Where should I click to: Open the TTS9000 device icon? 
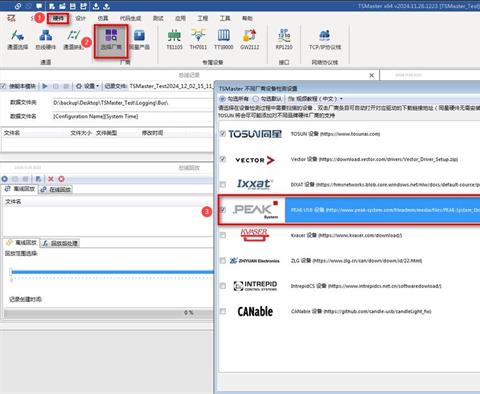(x=224, y=39)
